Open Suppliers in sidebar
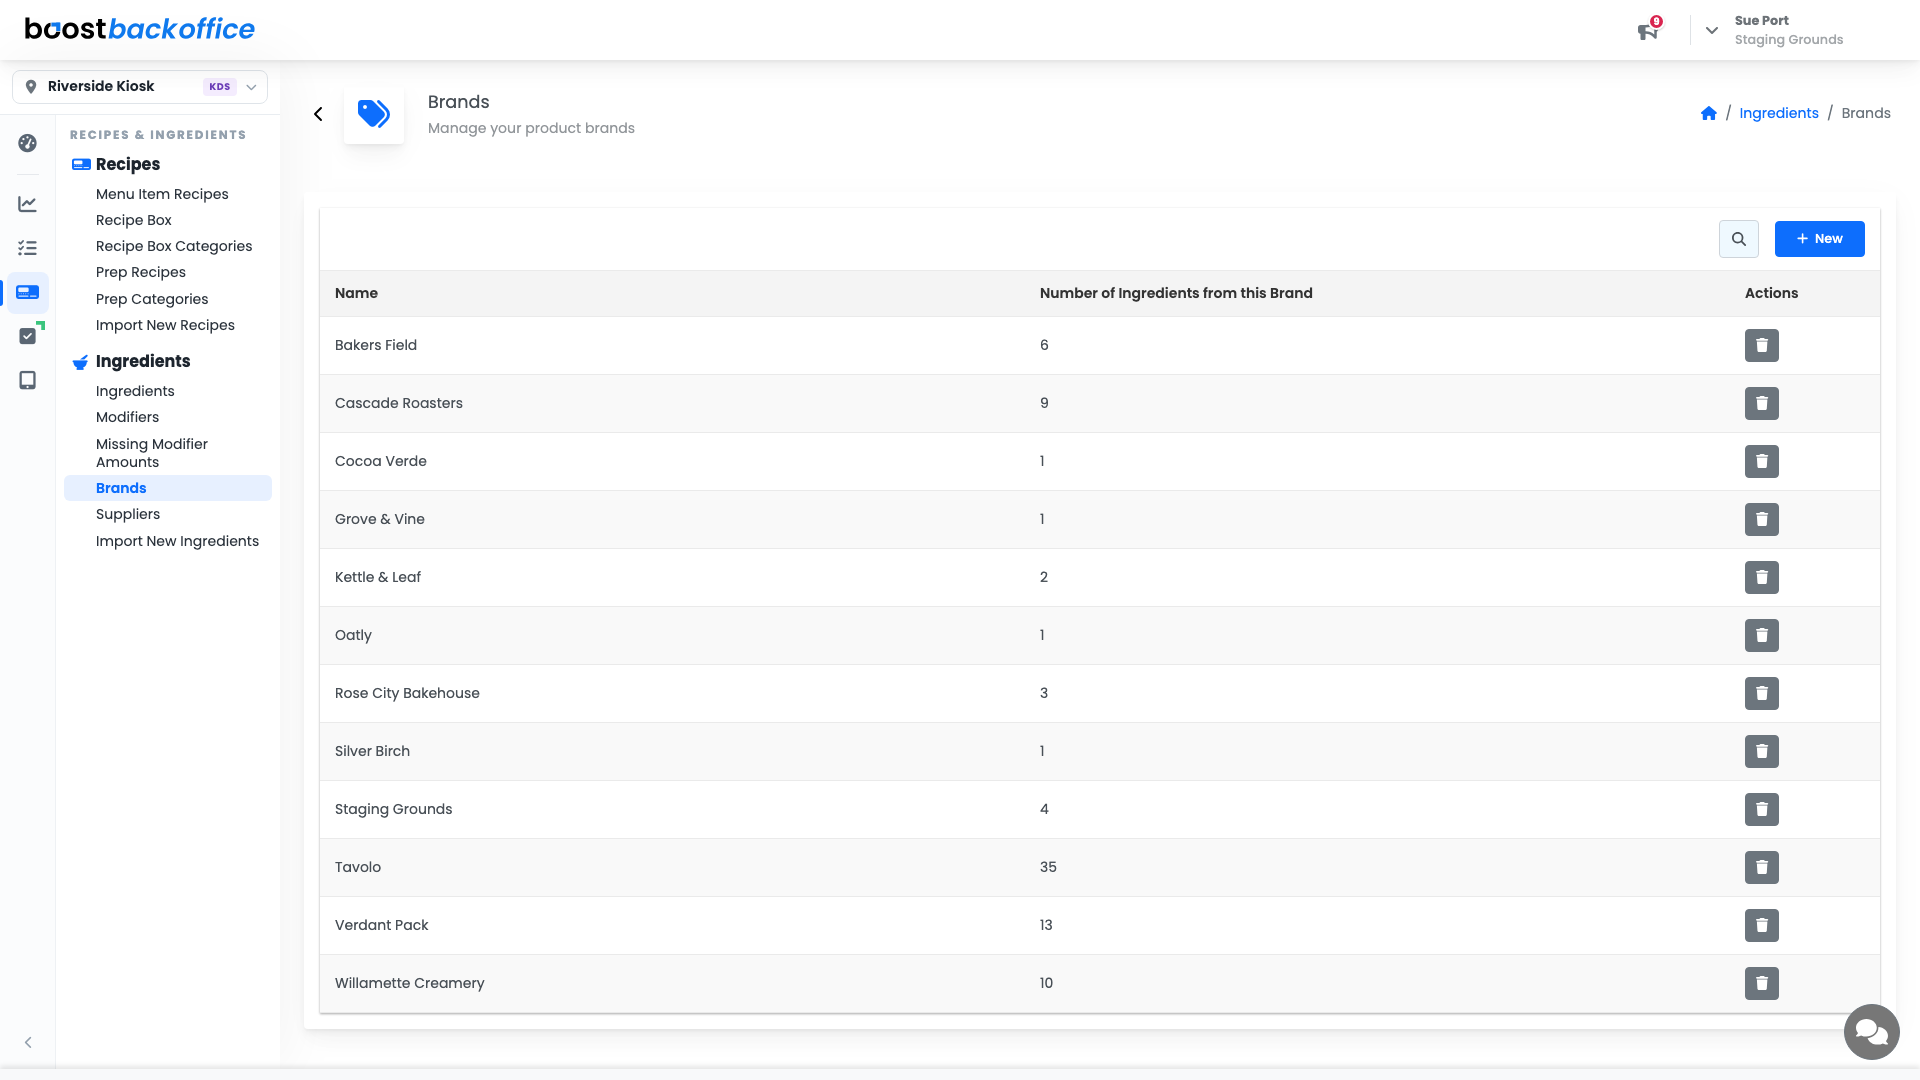The width and height of the screenshot is (1920, 1080). click(128, 514)
